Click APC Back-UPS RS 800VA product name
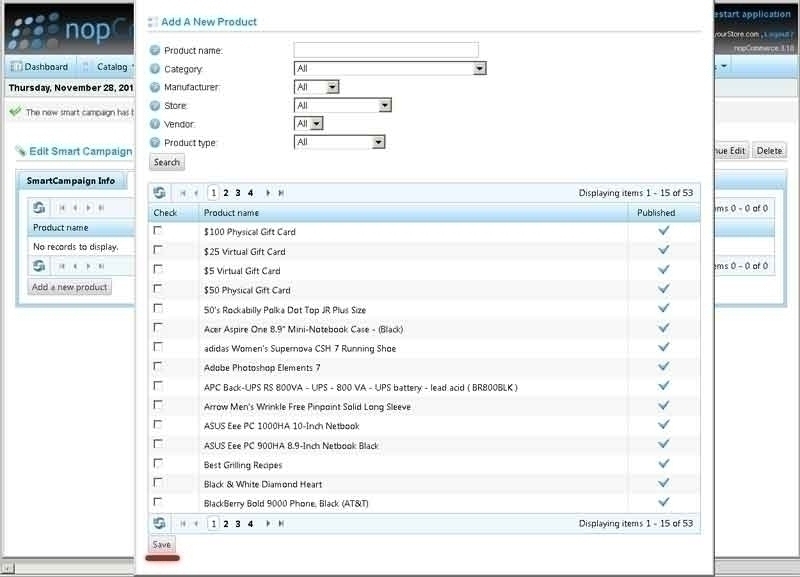Viewport: 800px width, 577px height. [361, 388]
